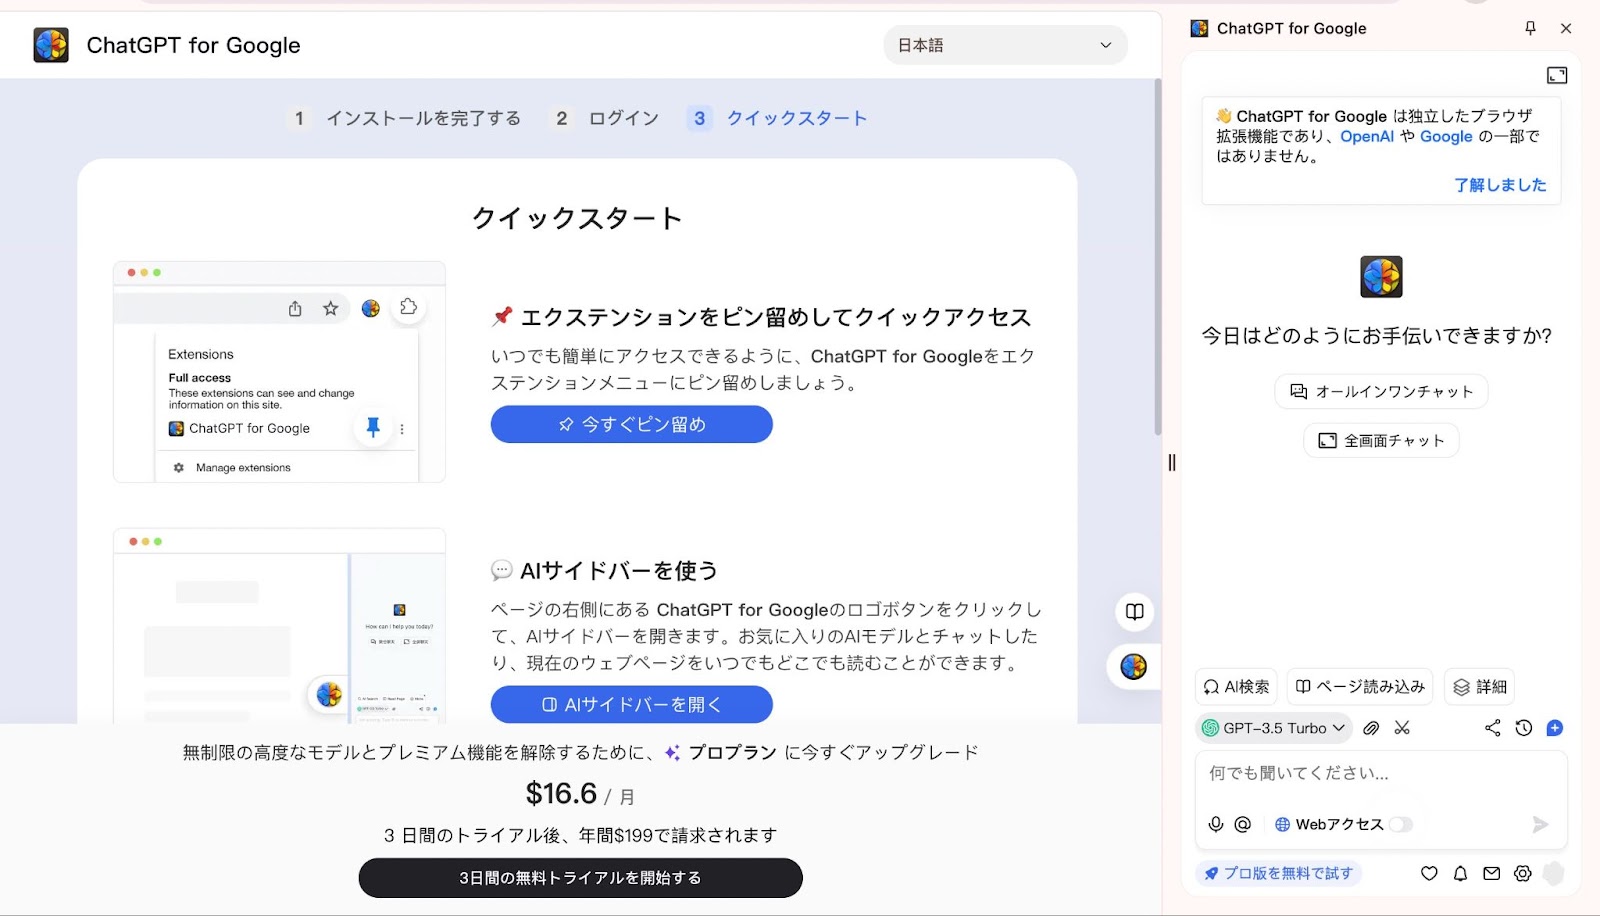Switch to the 詳細 mode
Screen dimensions: 1600x916
tap(1478, 687)
